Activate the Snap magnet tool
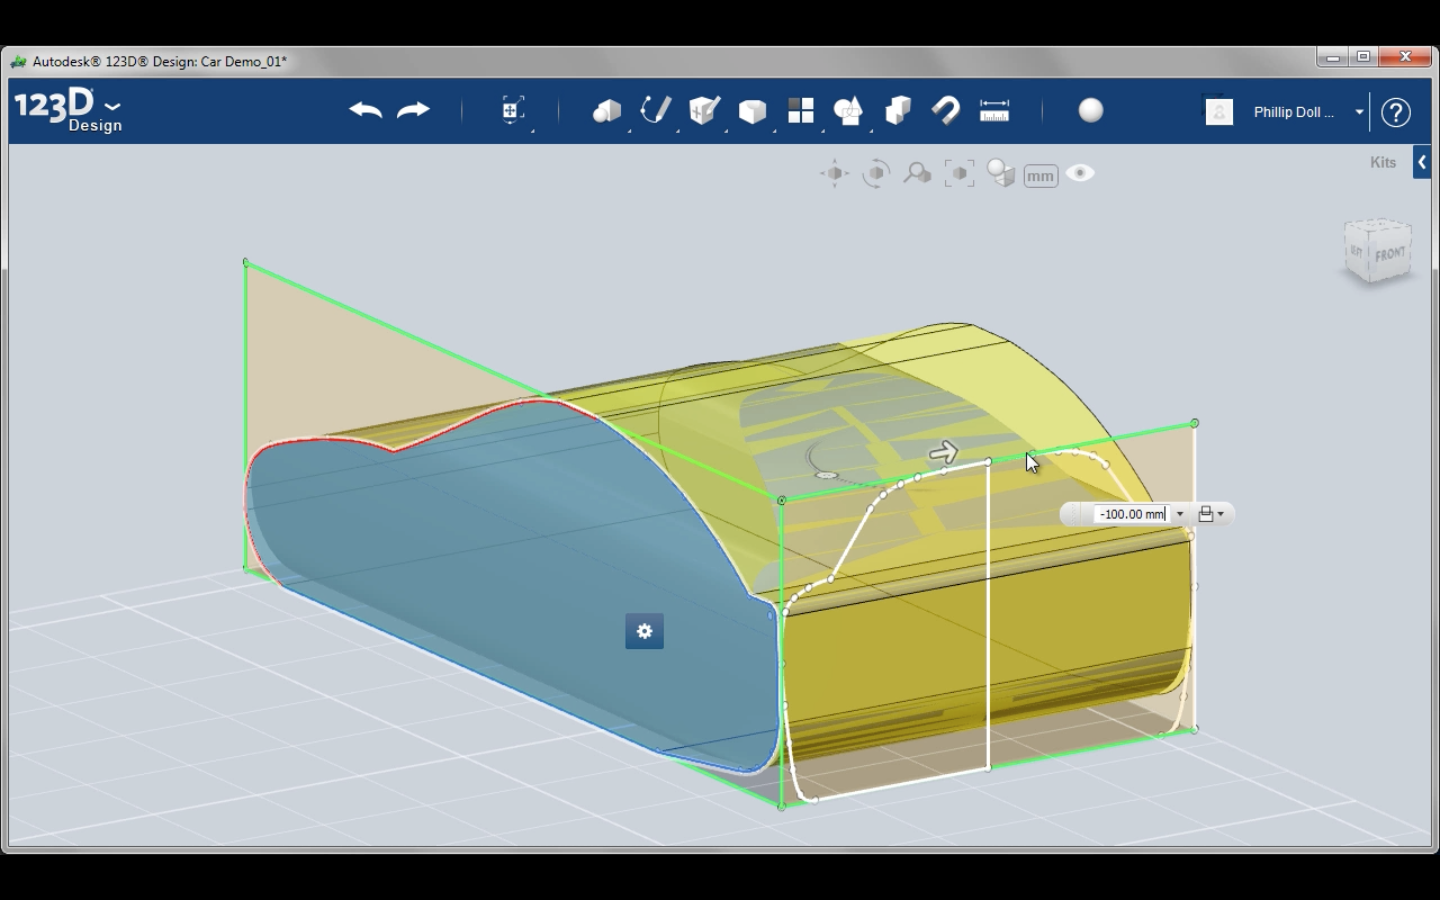The height and width of the screenshot is (900, 1440). 945,111
